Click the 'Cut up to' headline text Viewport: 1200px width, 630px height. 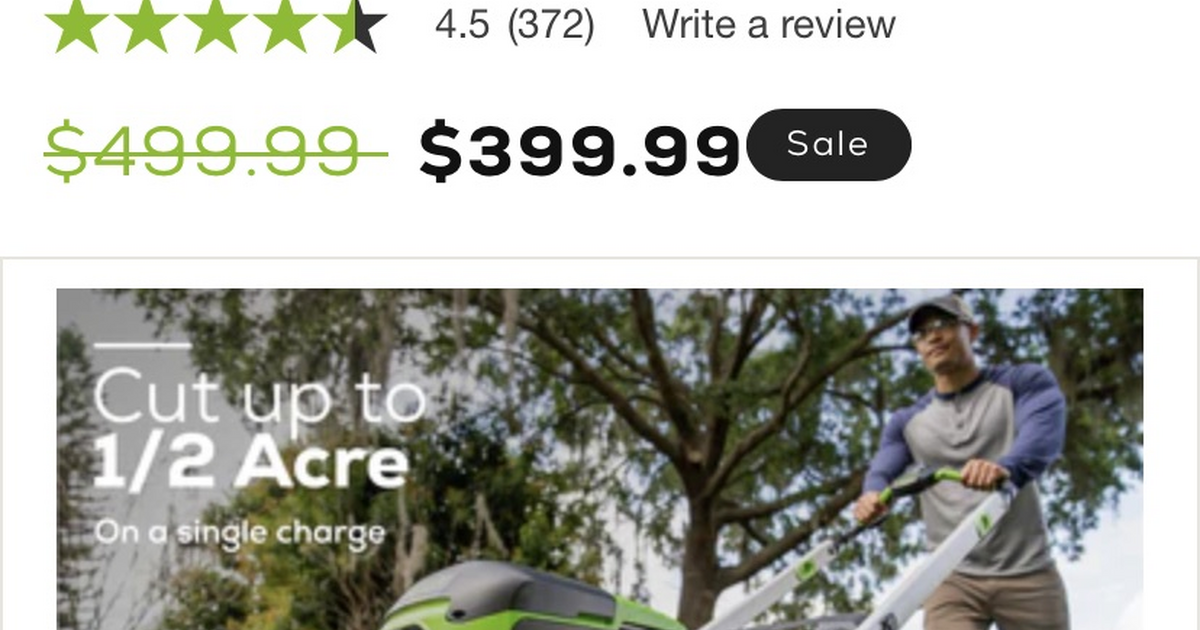(x=260, y=398)
